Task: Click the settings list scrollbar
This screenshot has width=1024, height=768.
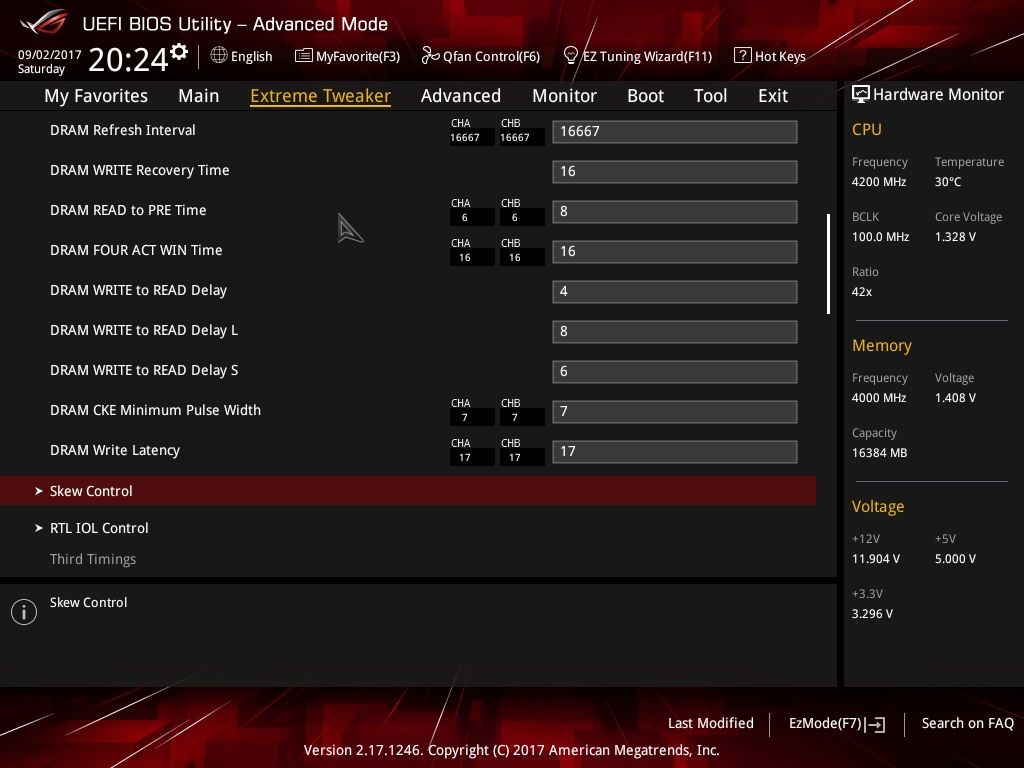Action: [x=828, y=264]
